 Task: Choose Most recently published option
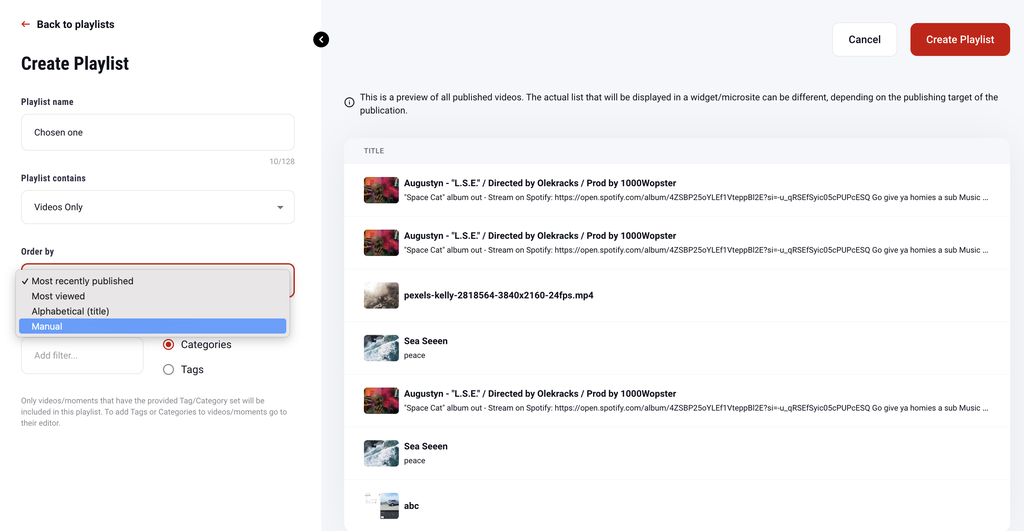click(82, 281)
